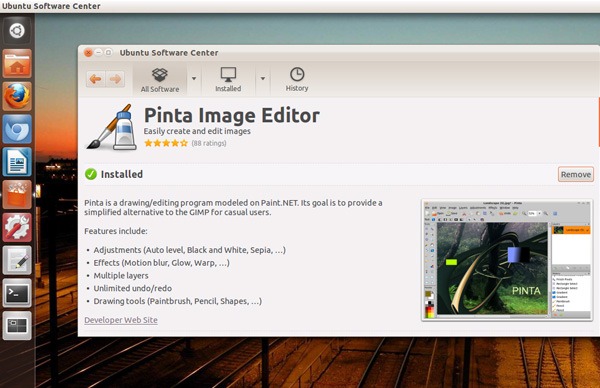Open LibreOffice Writer from the dock
Viewport: 600px width, 388px height.
click(17, 162)
